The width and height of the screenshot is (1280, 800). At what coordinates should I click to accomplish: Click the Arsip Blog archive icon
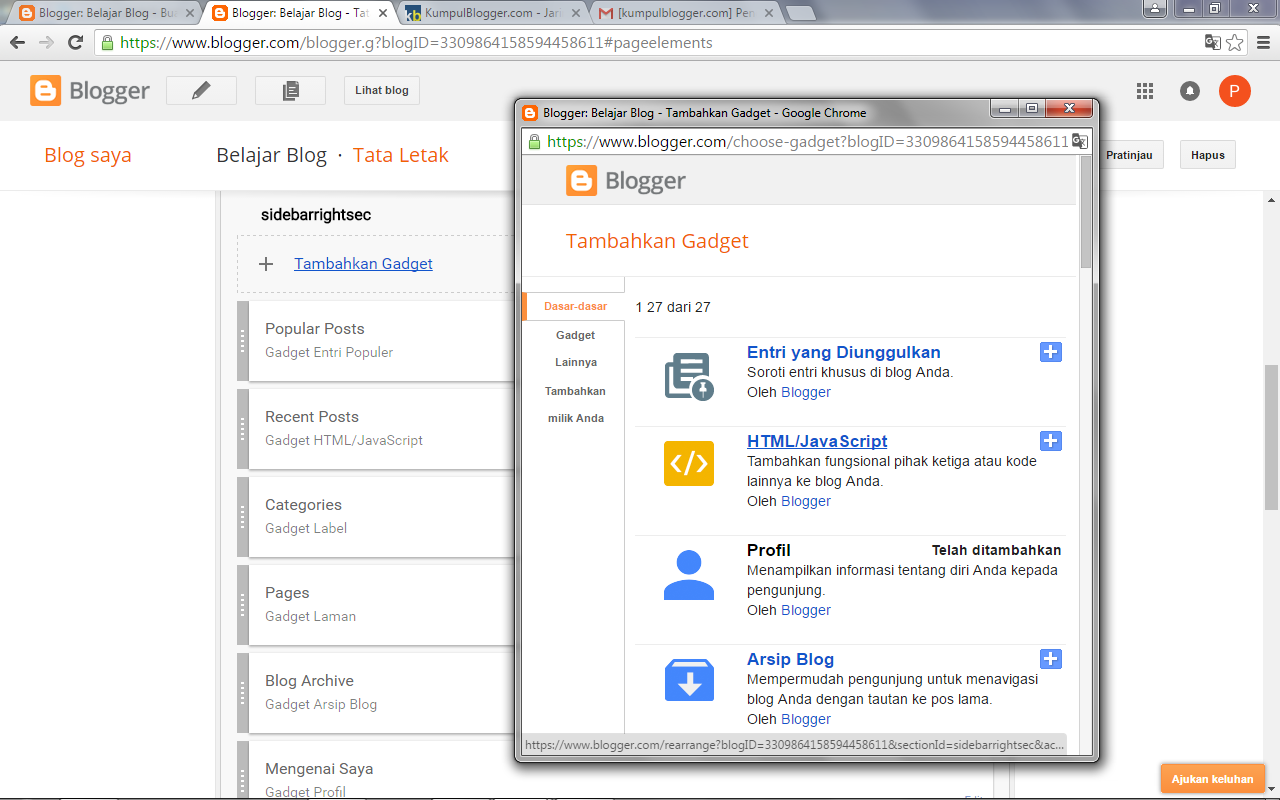click(689, 680)
